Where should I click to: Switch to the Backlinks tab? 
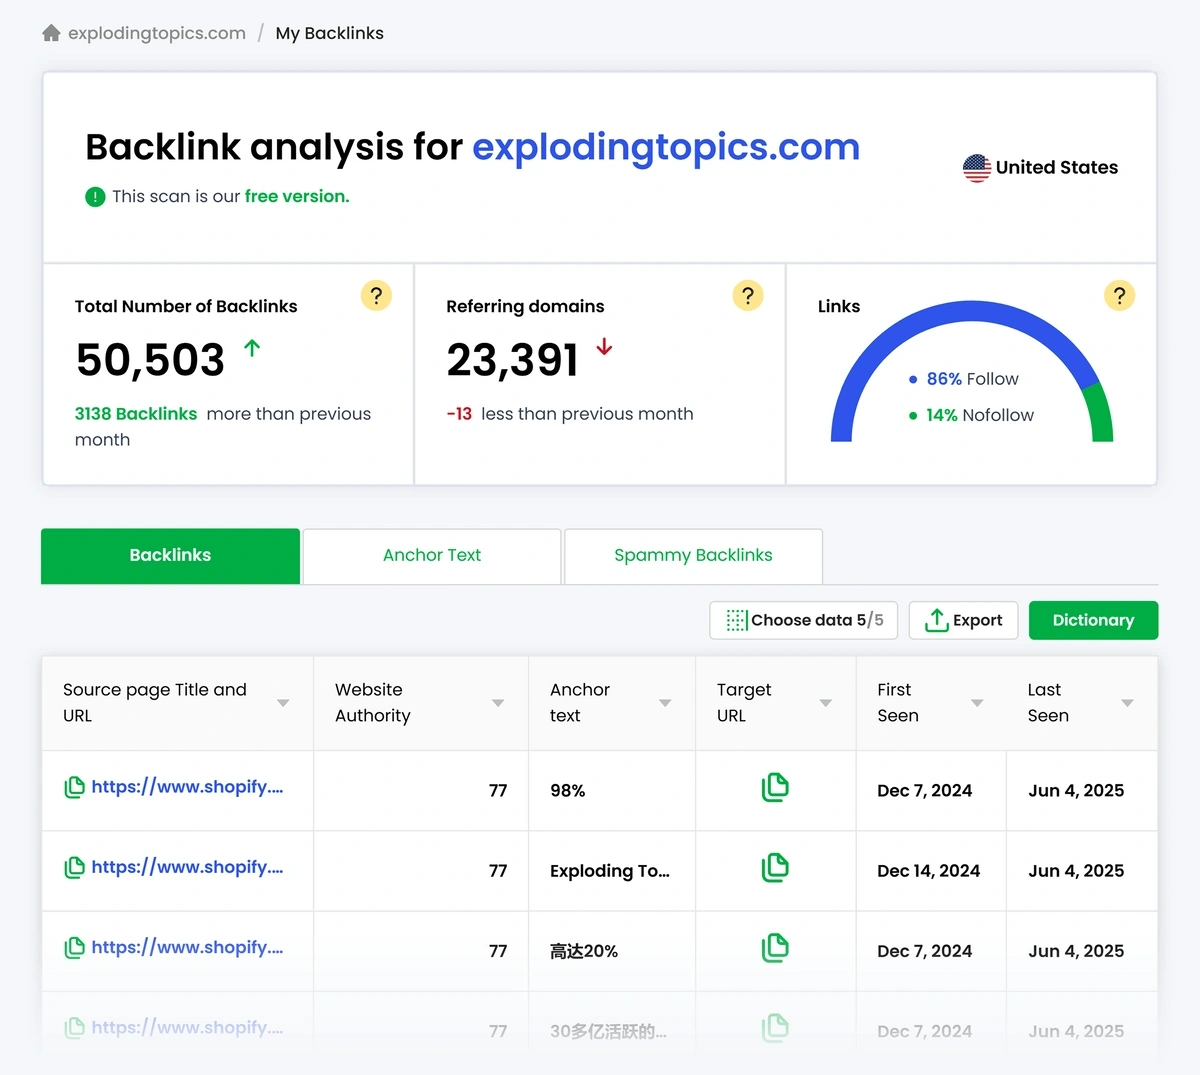click(x=171, y=556)
